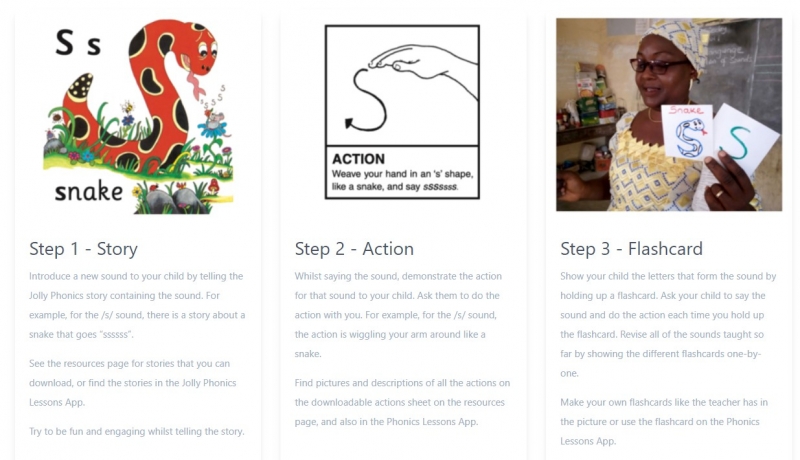Image resolution: width=800 pixels, height=460 pixels.
Task: Select the 'Step 1 - Story' heading
Action: coord(83,249)
